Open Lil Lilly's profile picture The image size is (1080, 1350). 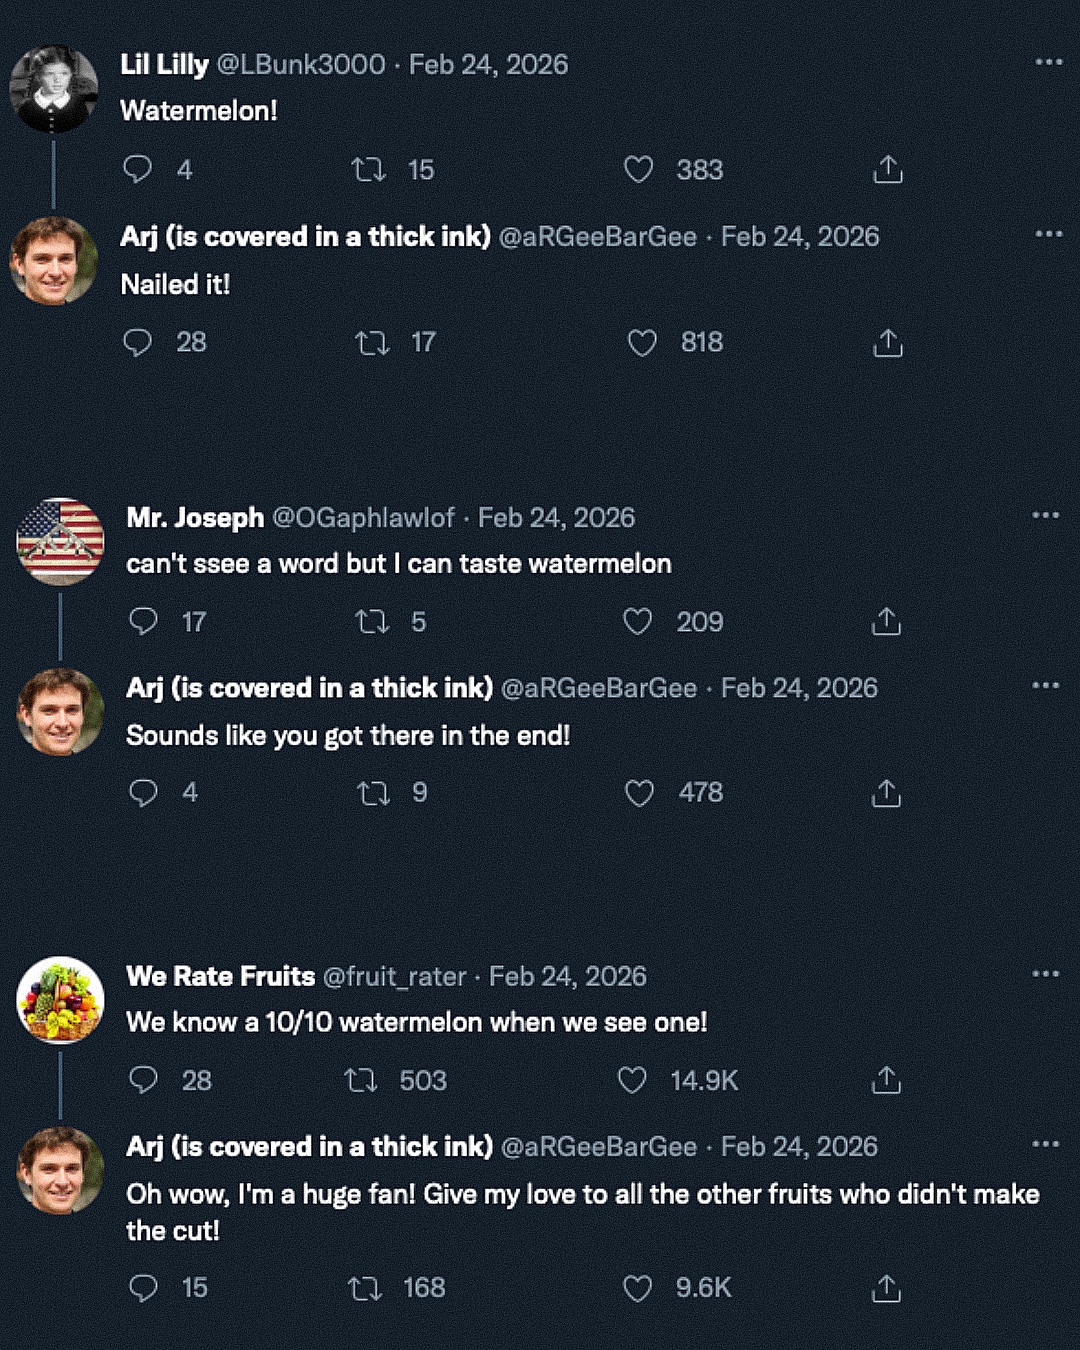54,89
